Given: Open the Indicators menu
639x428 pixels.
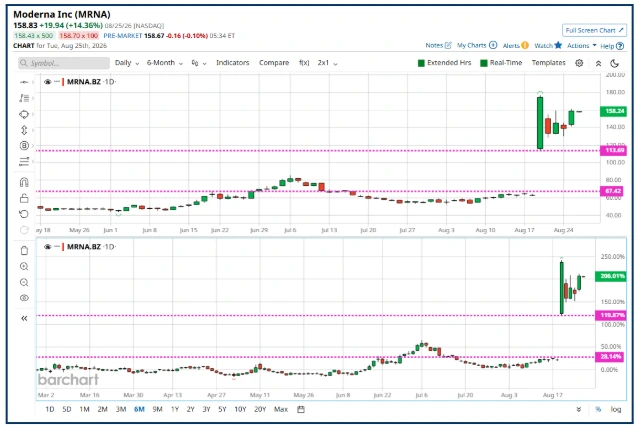Looking at the screenshot, I should [233, 63].
